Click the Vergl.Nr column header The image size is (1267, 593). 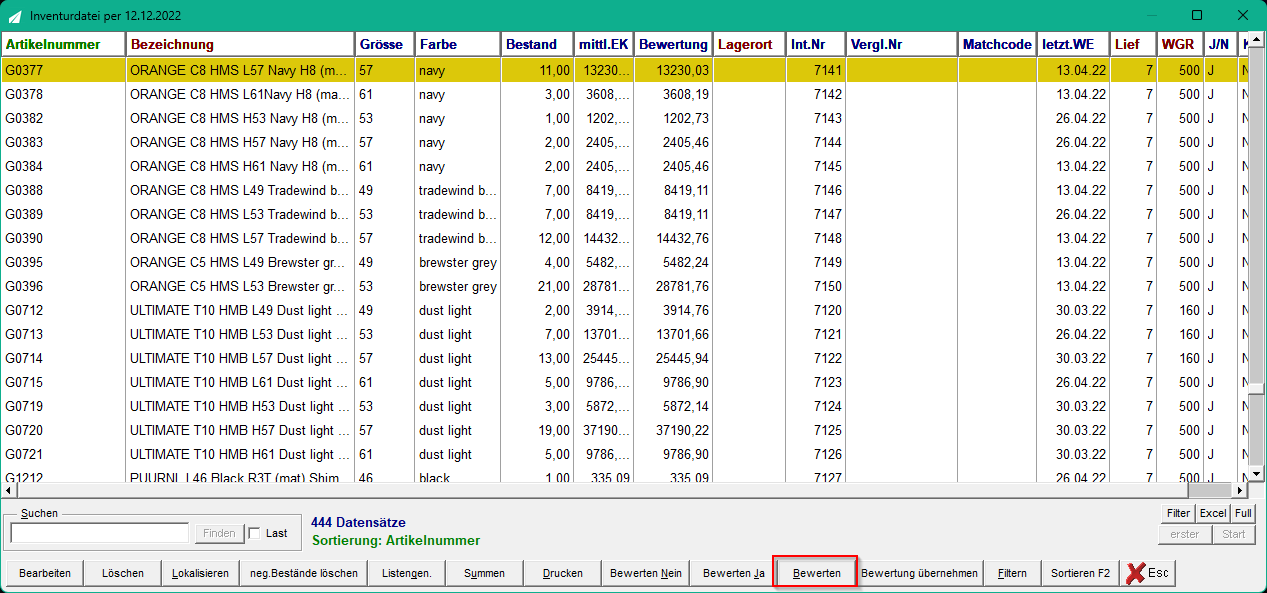pyautogui.click(x=901, y=45)
